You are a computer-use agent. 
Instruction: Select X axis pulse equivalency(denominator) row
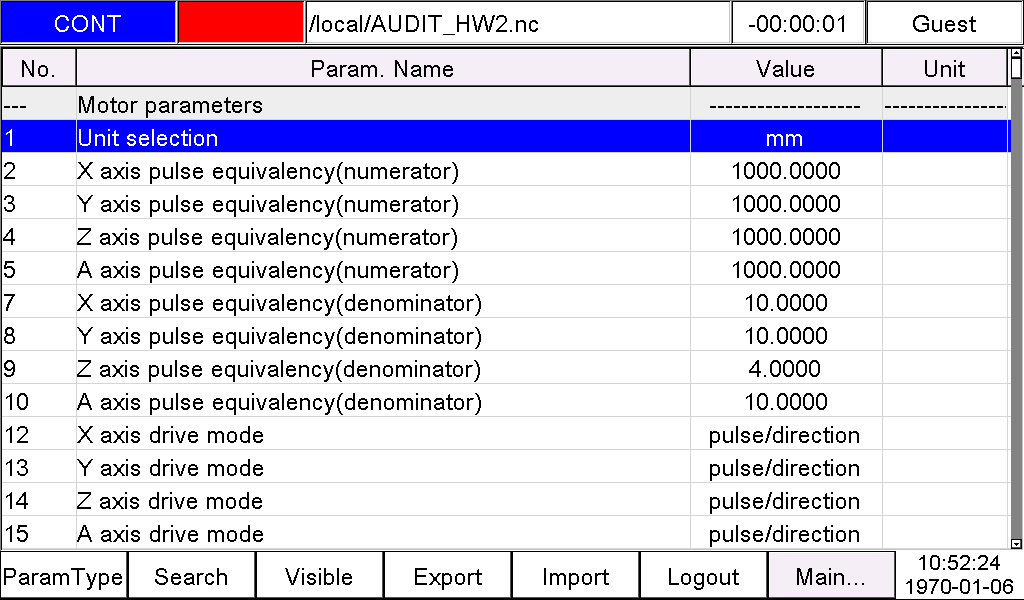point(505,302)
